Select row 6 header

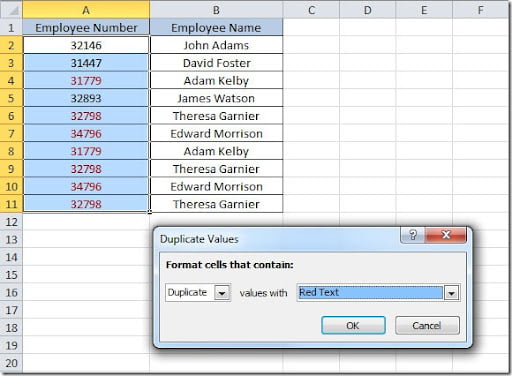point(11,116)
